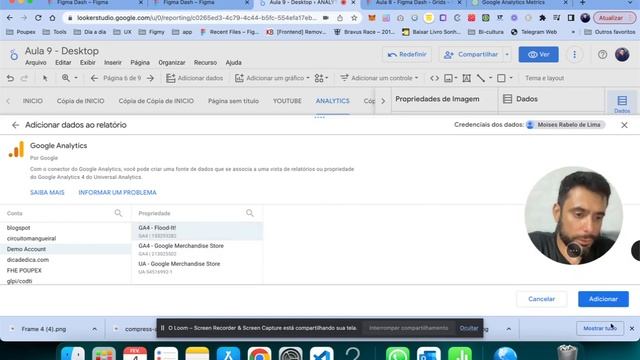The height and width of the screenshot is (360, 640).
Task: Insert URL embed code icon
Action: (434, 78)
